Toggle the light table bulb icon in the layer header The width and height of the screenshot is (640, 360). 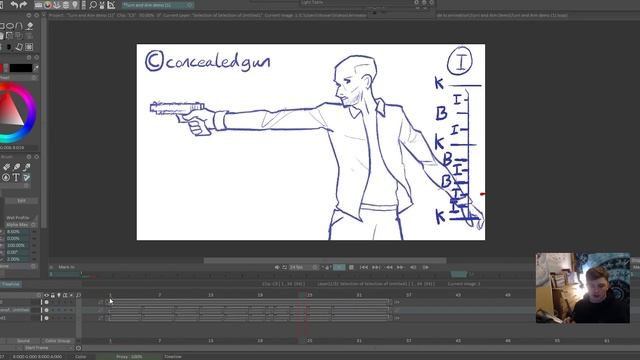point(59,295)
